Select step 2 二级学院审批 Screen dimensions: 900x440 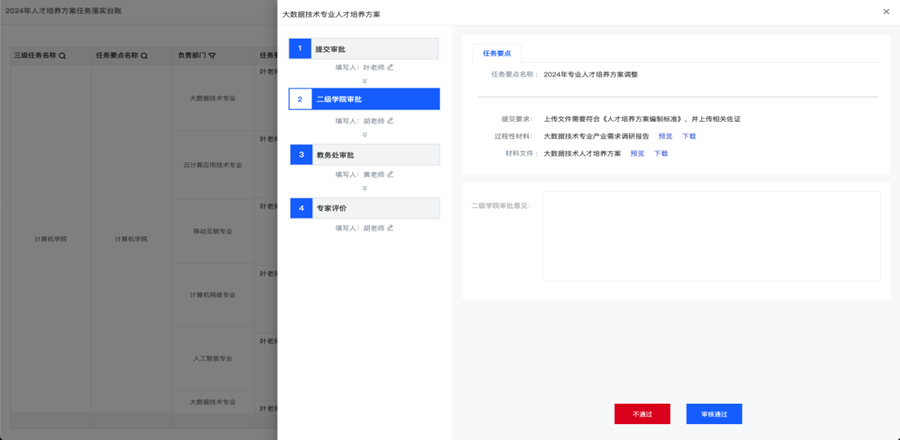(x=364, y=99)
